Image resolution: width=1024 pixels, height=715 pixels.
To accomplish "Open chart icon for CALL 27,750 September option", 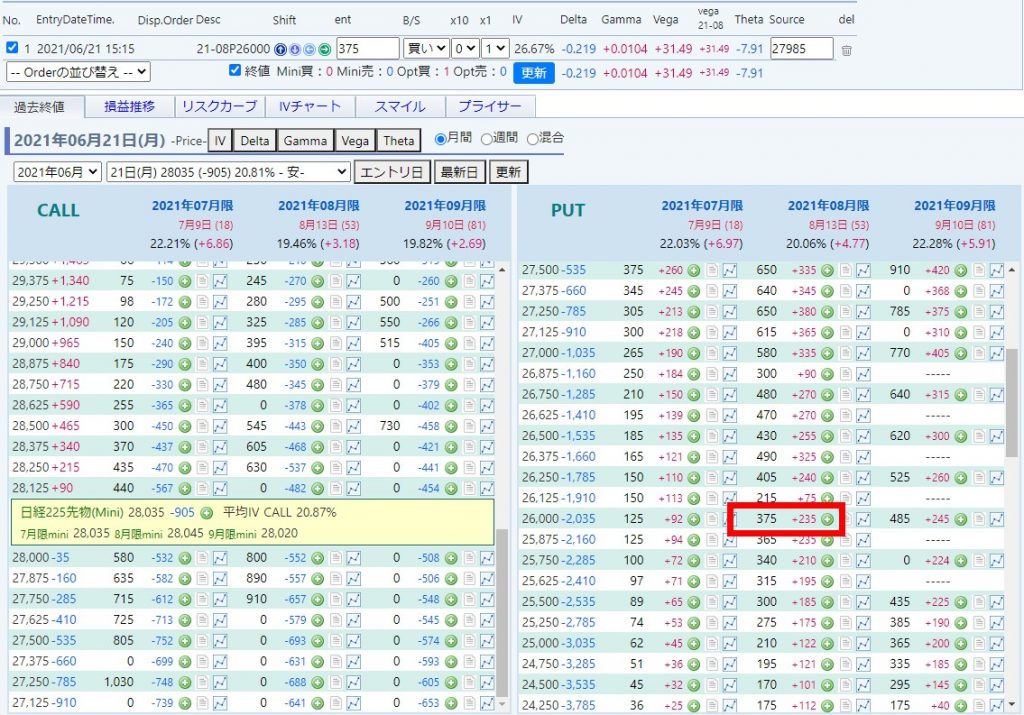I will coord(487,599).
